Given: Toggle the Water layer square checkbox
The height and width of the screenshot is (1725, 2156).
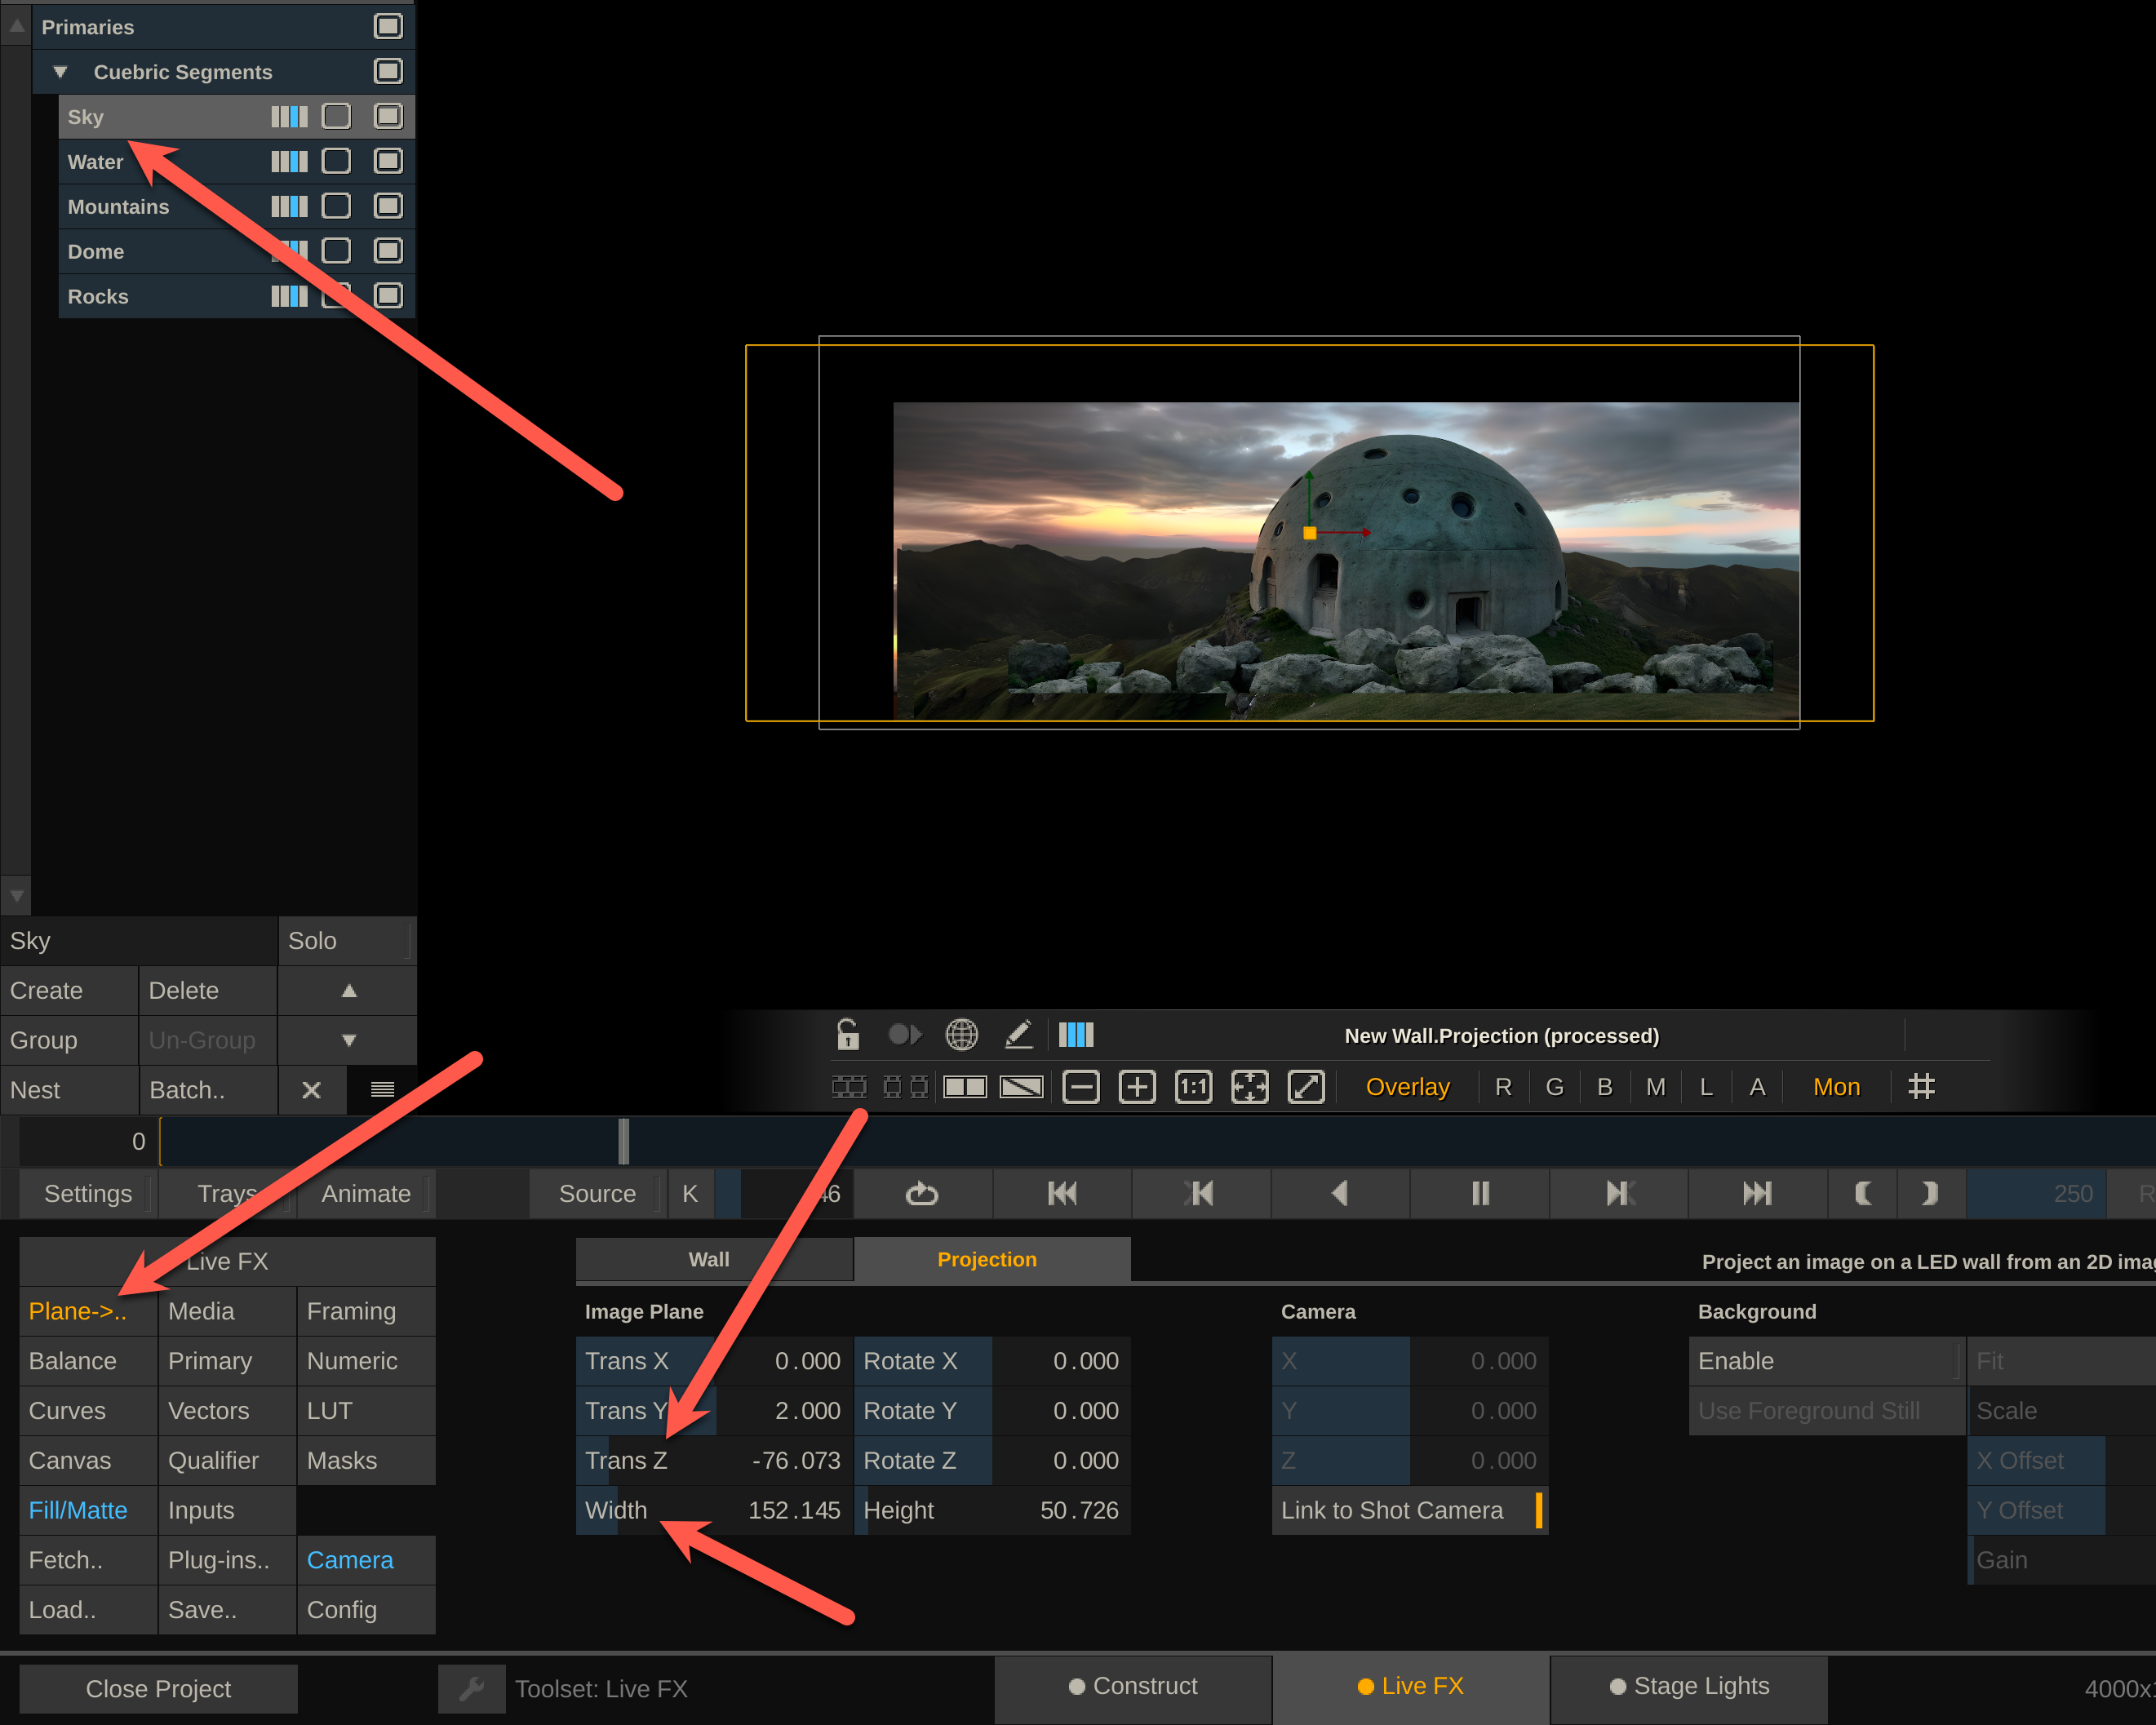Looking at the screenshot, I should [336, 161].
